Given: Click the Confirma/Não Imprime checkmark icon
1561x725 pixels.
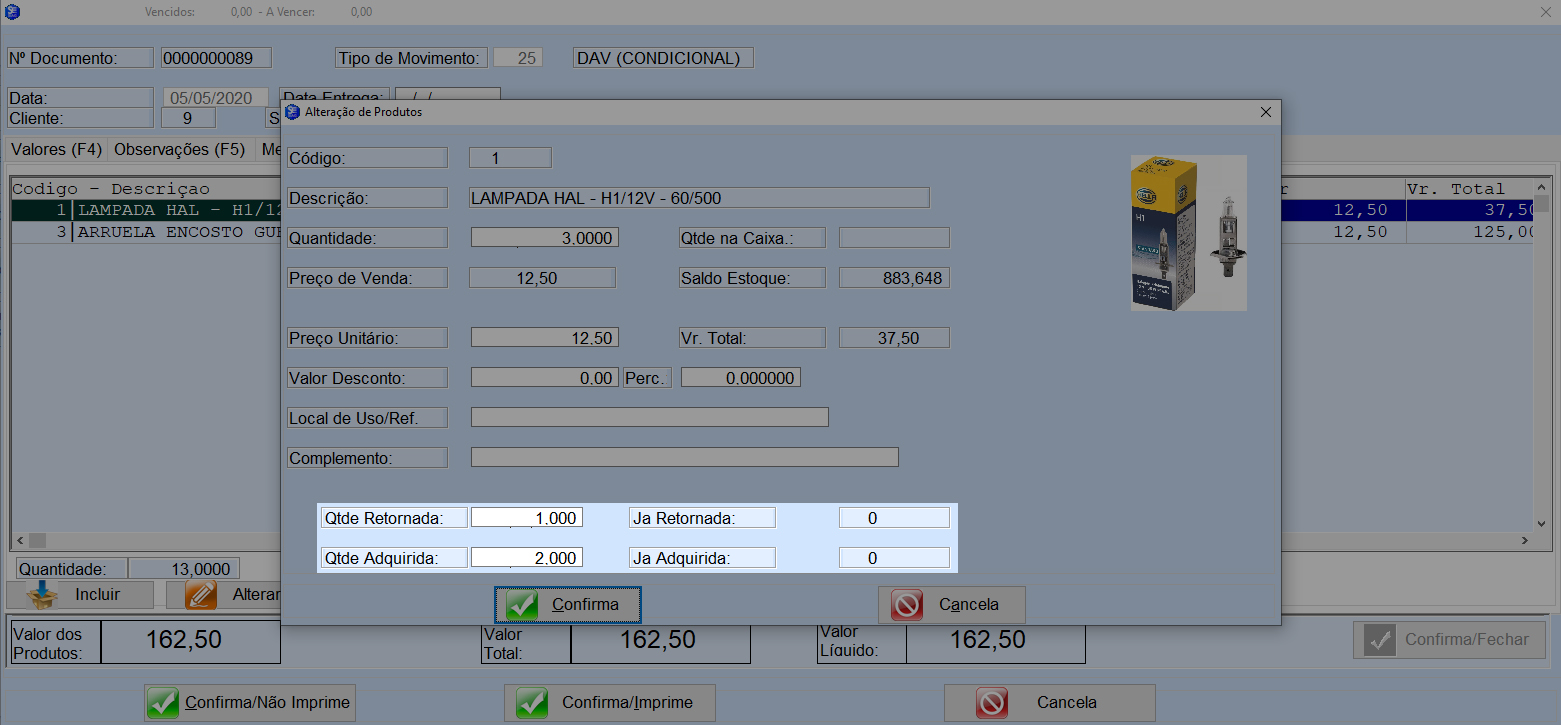Looking at the screenshot, I should point(163,703).
